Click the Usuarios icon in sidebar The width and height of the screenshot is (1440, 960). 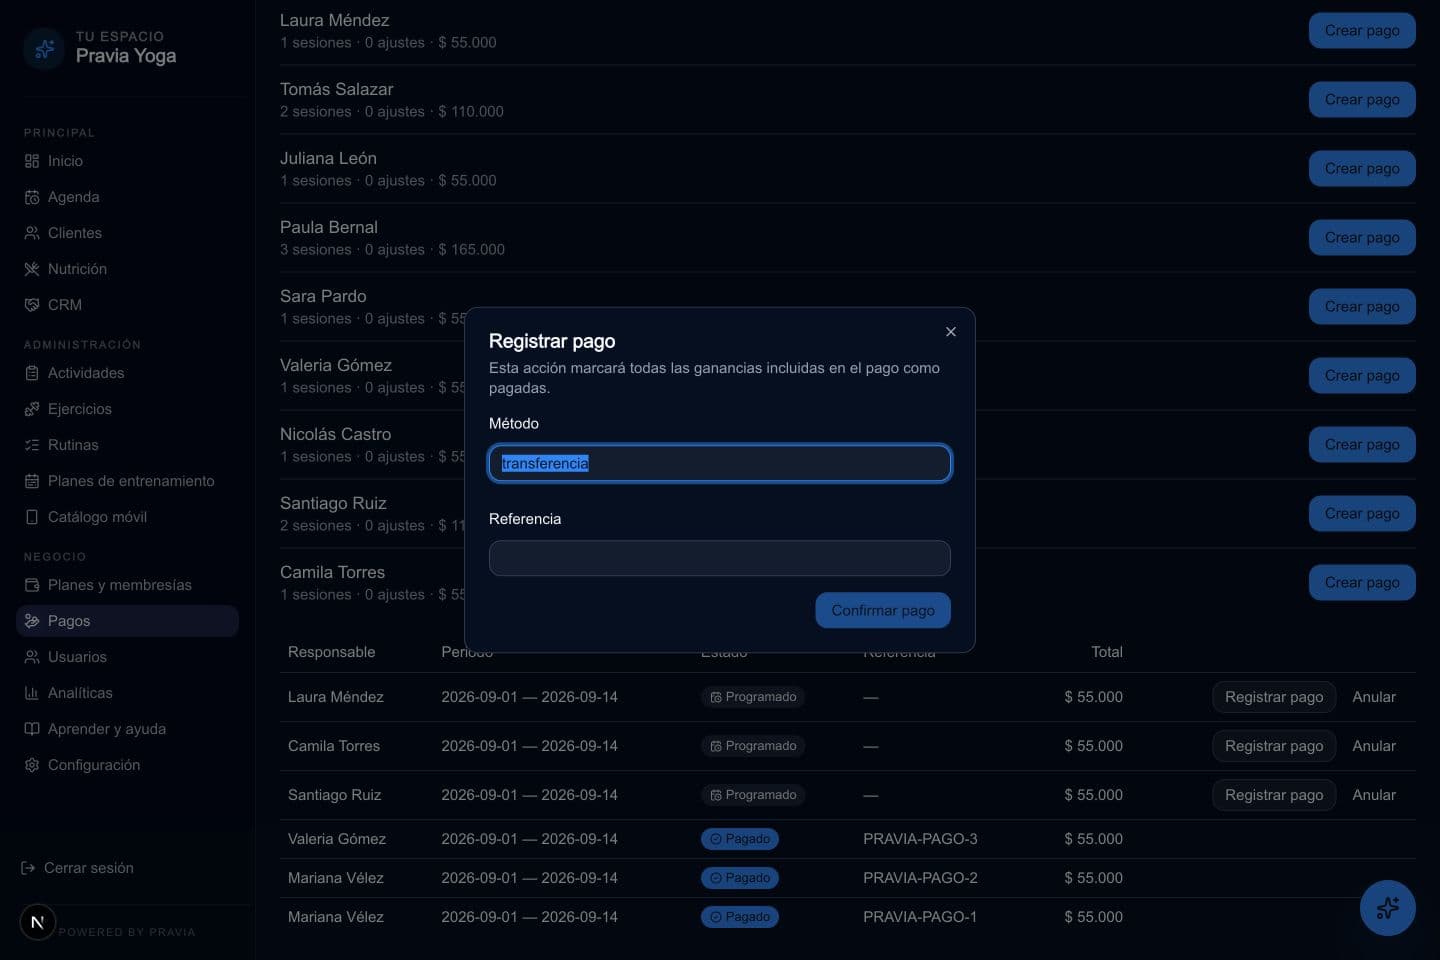(32, 657)
